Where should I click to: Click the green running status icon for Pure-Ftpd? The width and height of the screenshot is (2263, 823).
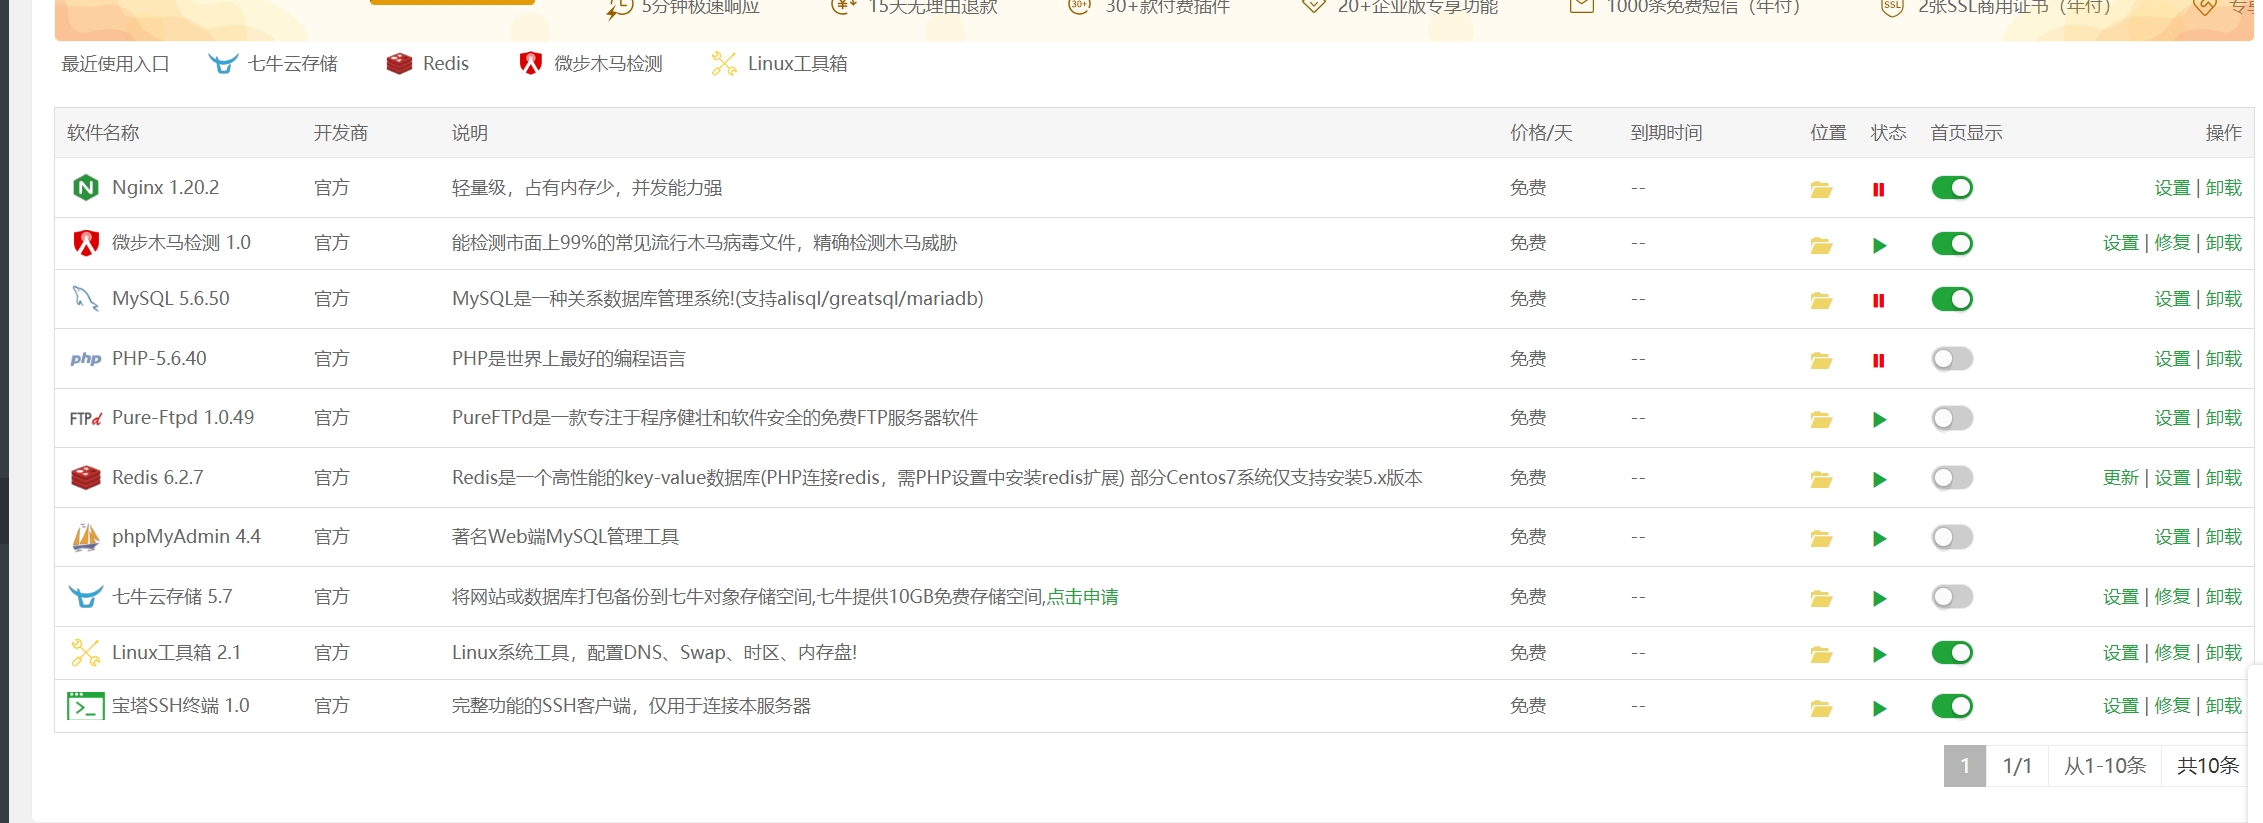1880,420
